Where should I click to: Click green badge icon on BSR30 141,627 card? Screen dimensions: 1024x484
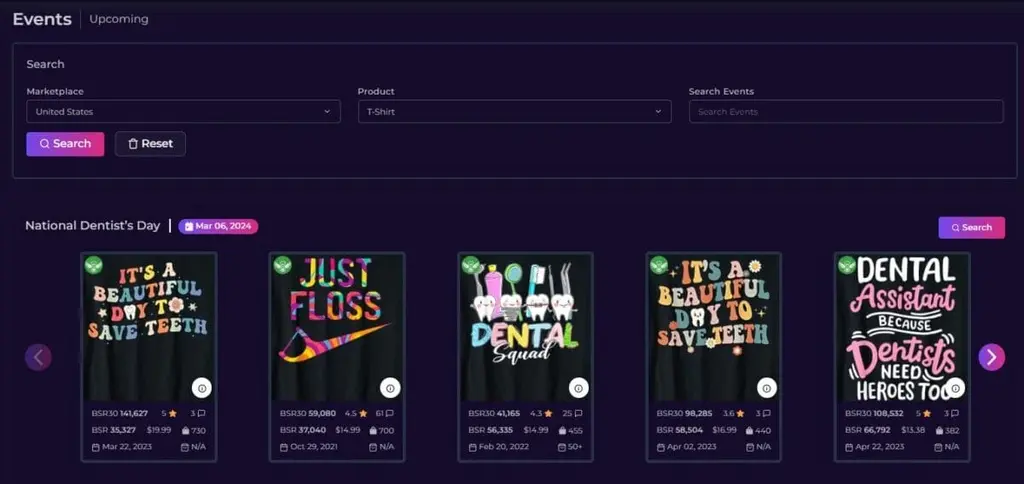[93, 265]
